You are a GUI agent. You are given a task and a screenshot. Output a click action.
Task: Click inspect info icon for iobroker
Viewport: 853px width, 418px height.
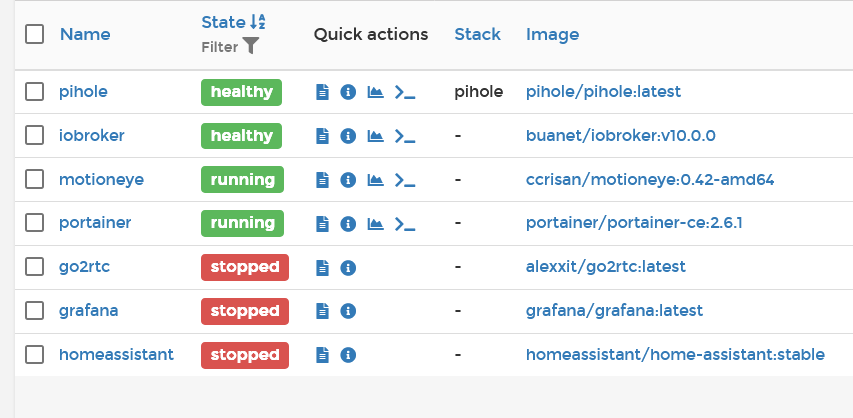coord(348,136)
